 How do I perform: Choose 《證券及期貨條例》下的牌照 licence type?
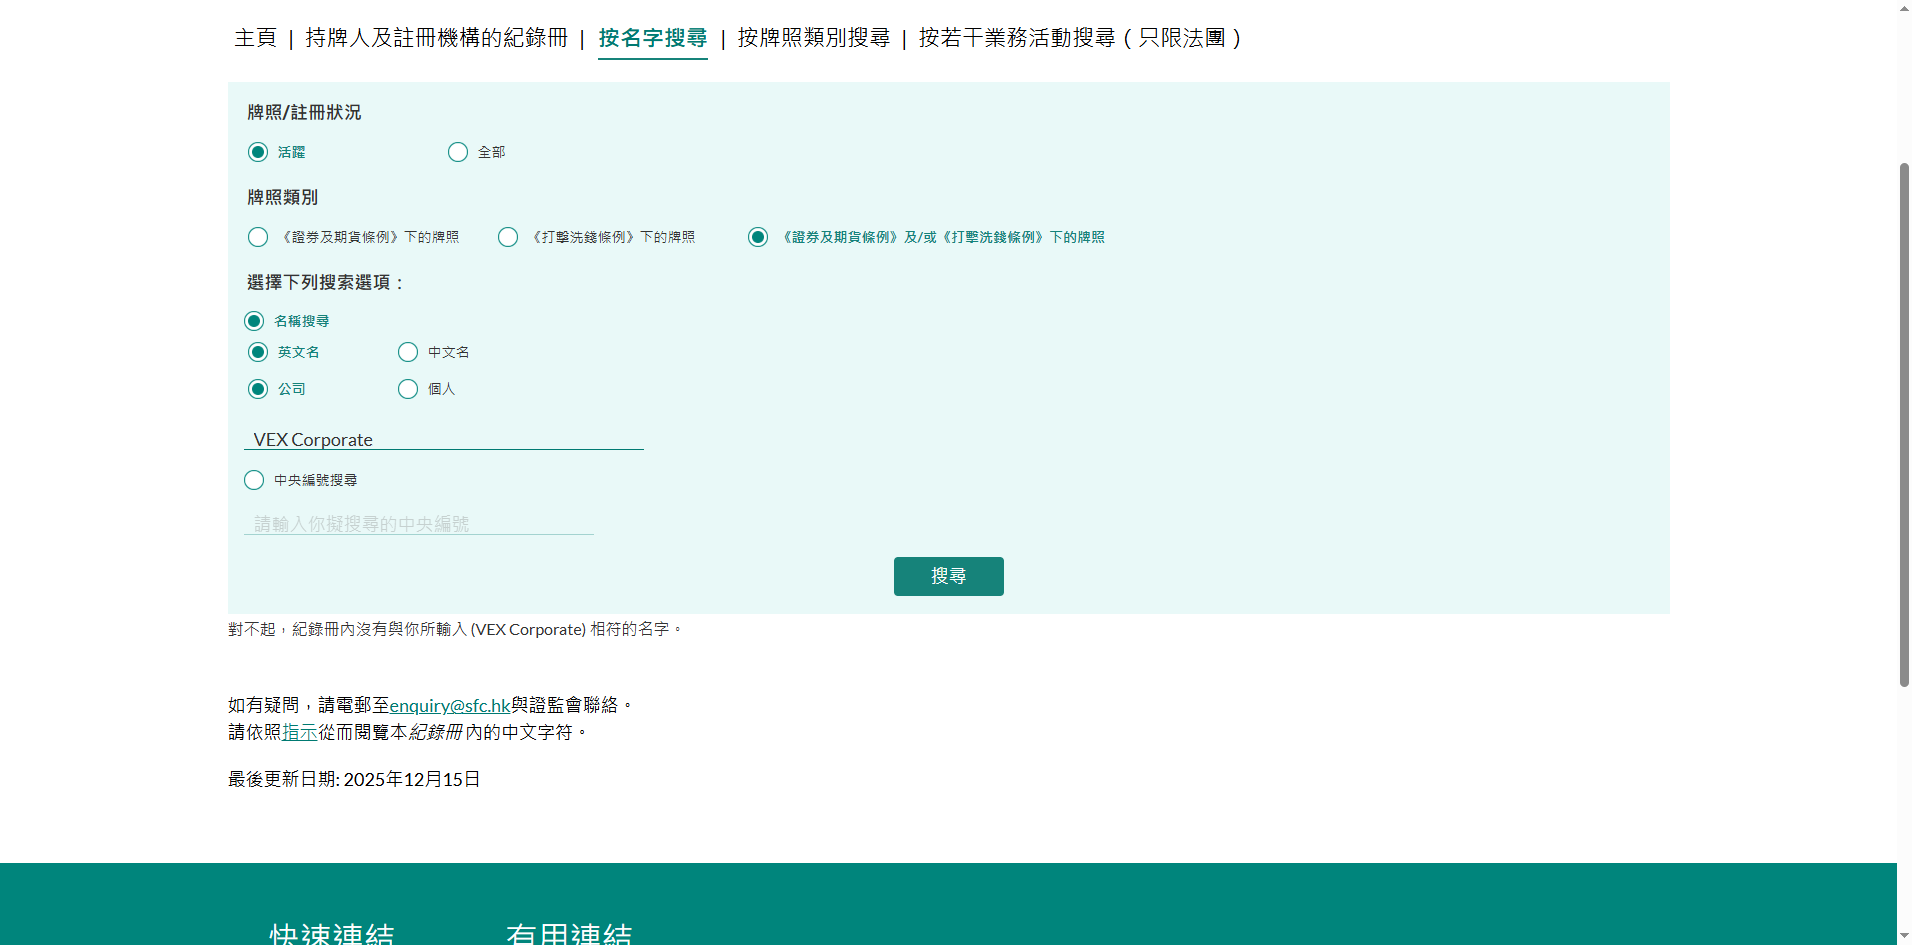(258, 237)
